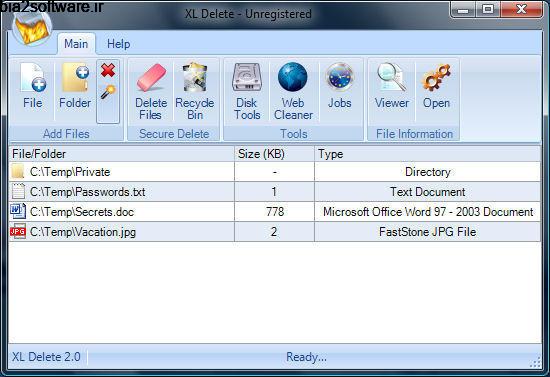Switch to the Main tab
This screenshot has width=550, height=377.
click(x=76, y=44)
